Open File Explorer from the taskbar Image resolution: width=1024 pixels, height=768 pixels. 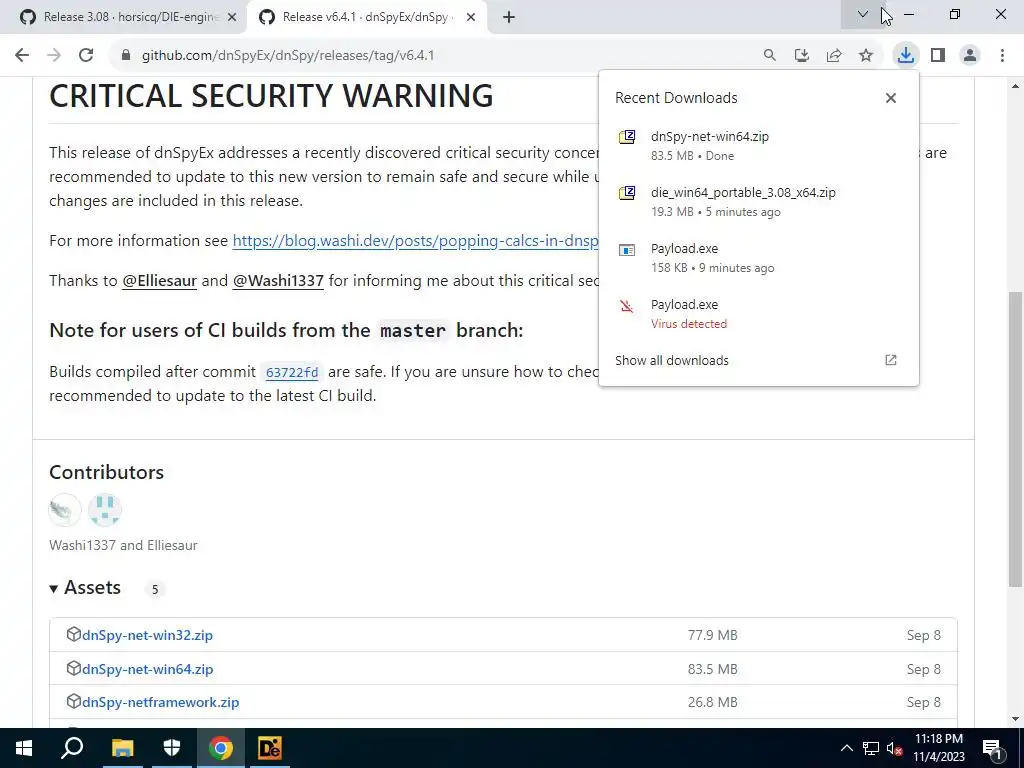[x=122, y=748]
